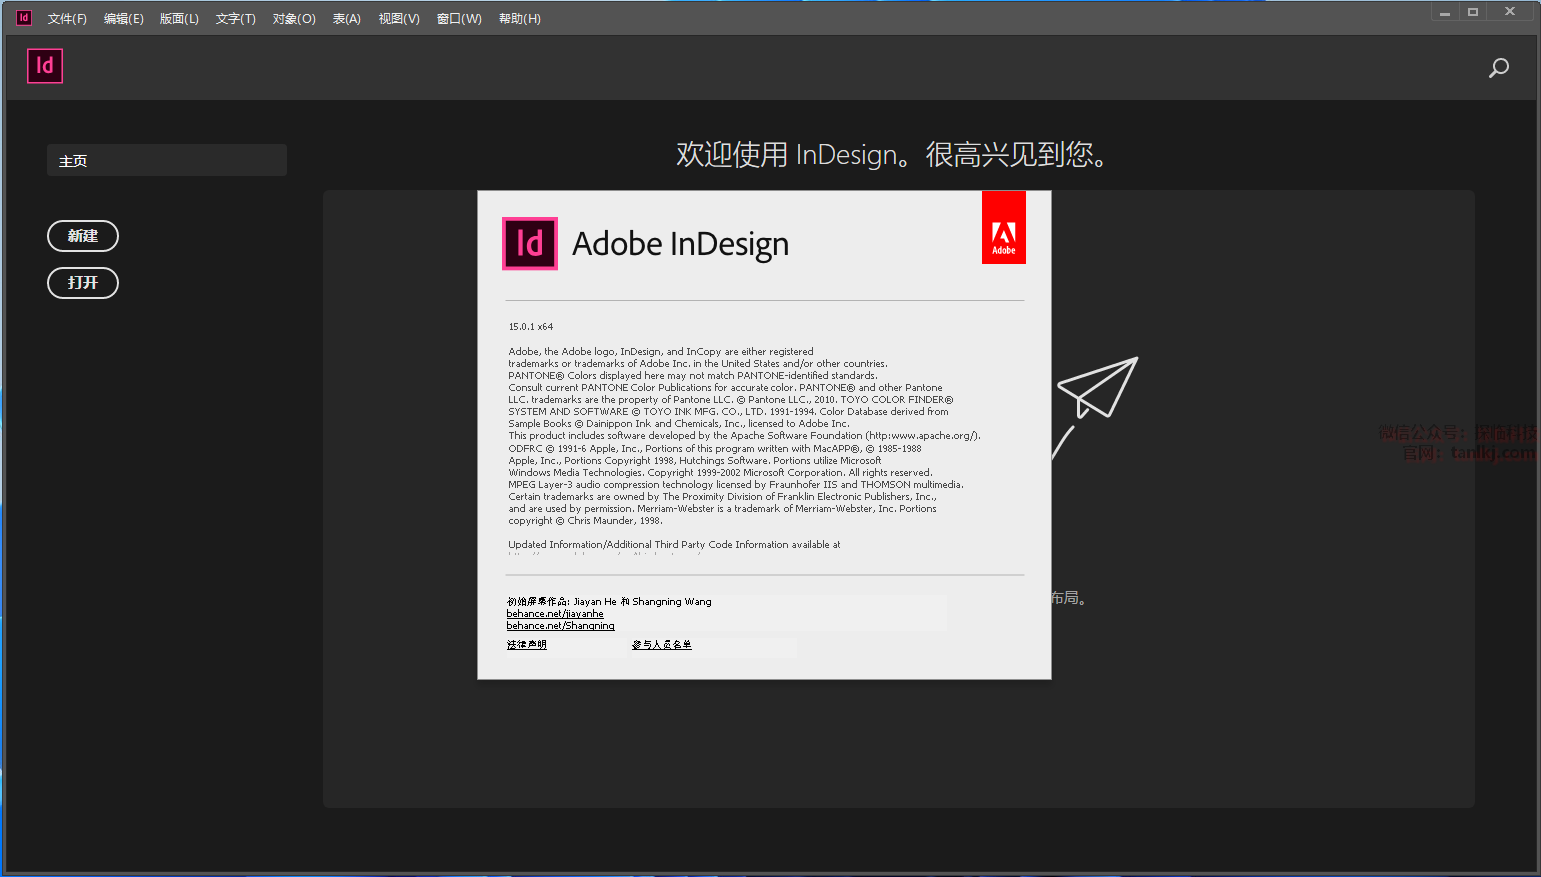Open the 文件(F) menu
The image size is (1541, 877).
pyautogui.click(x=67, y=19)
